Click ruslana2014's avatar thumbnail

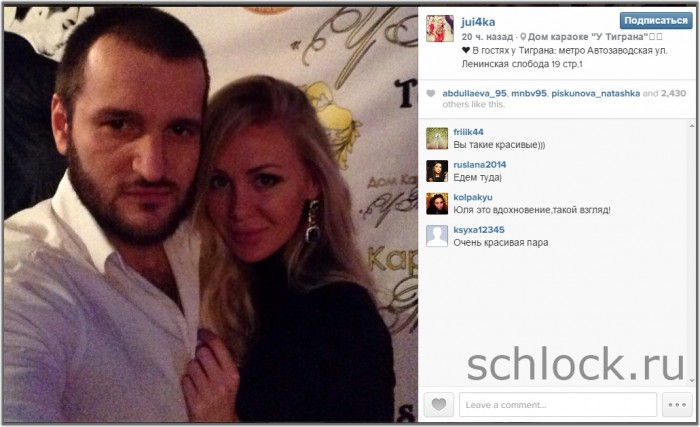(437, 171)
